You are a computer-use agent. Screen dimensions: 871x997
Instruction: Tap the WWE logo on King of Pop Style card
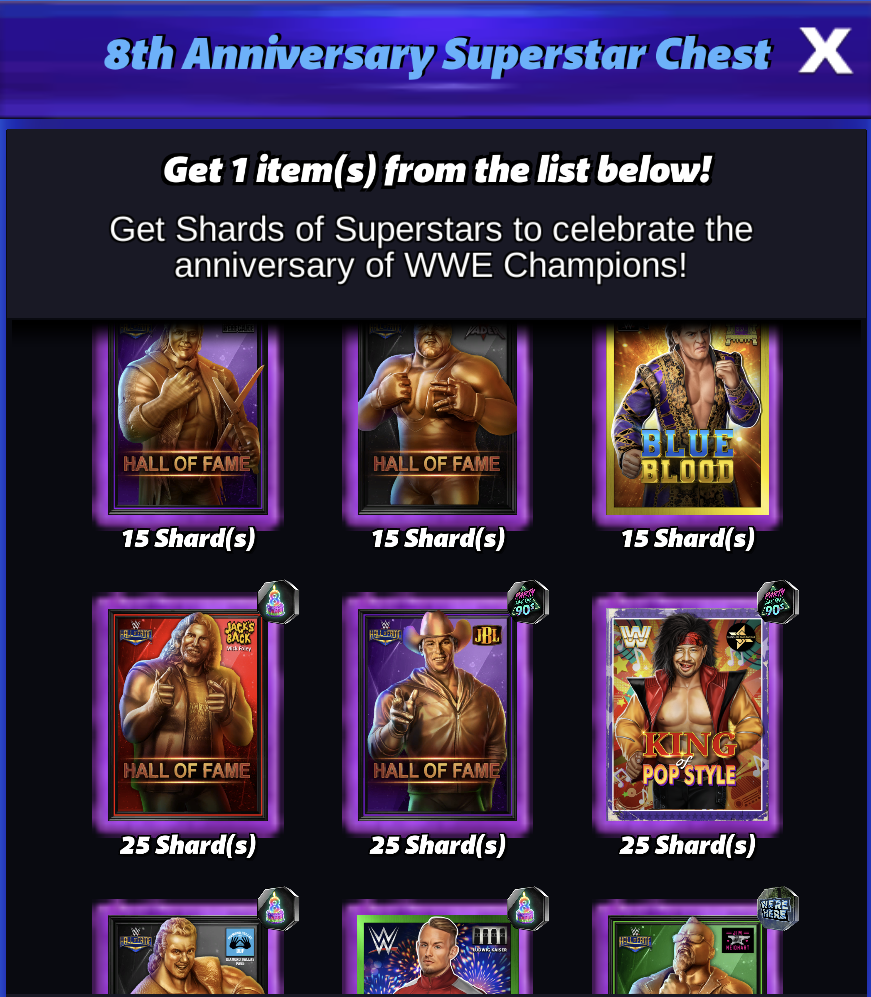(x=635, y=636)
